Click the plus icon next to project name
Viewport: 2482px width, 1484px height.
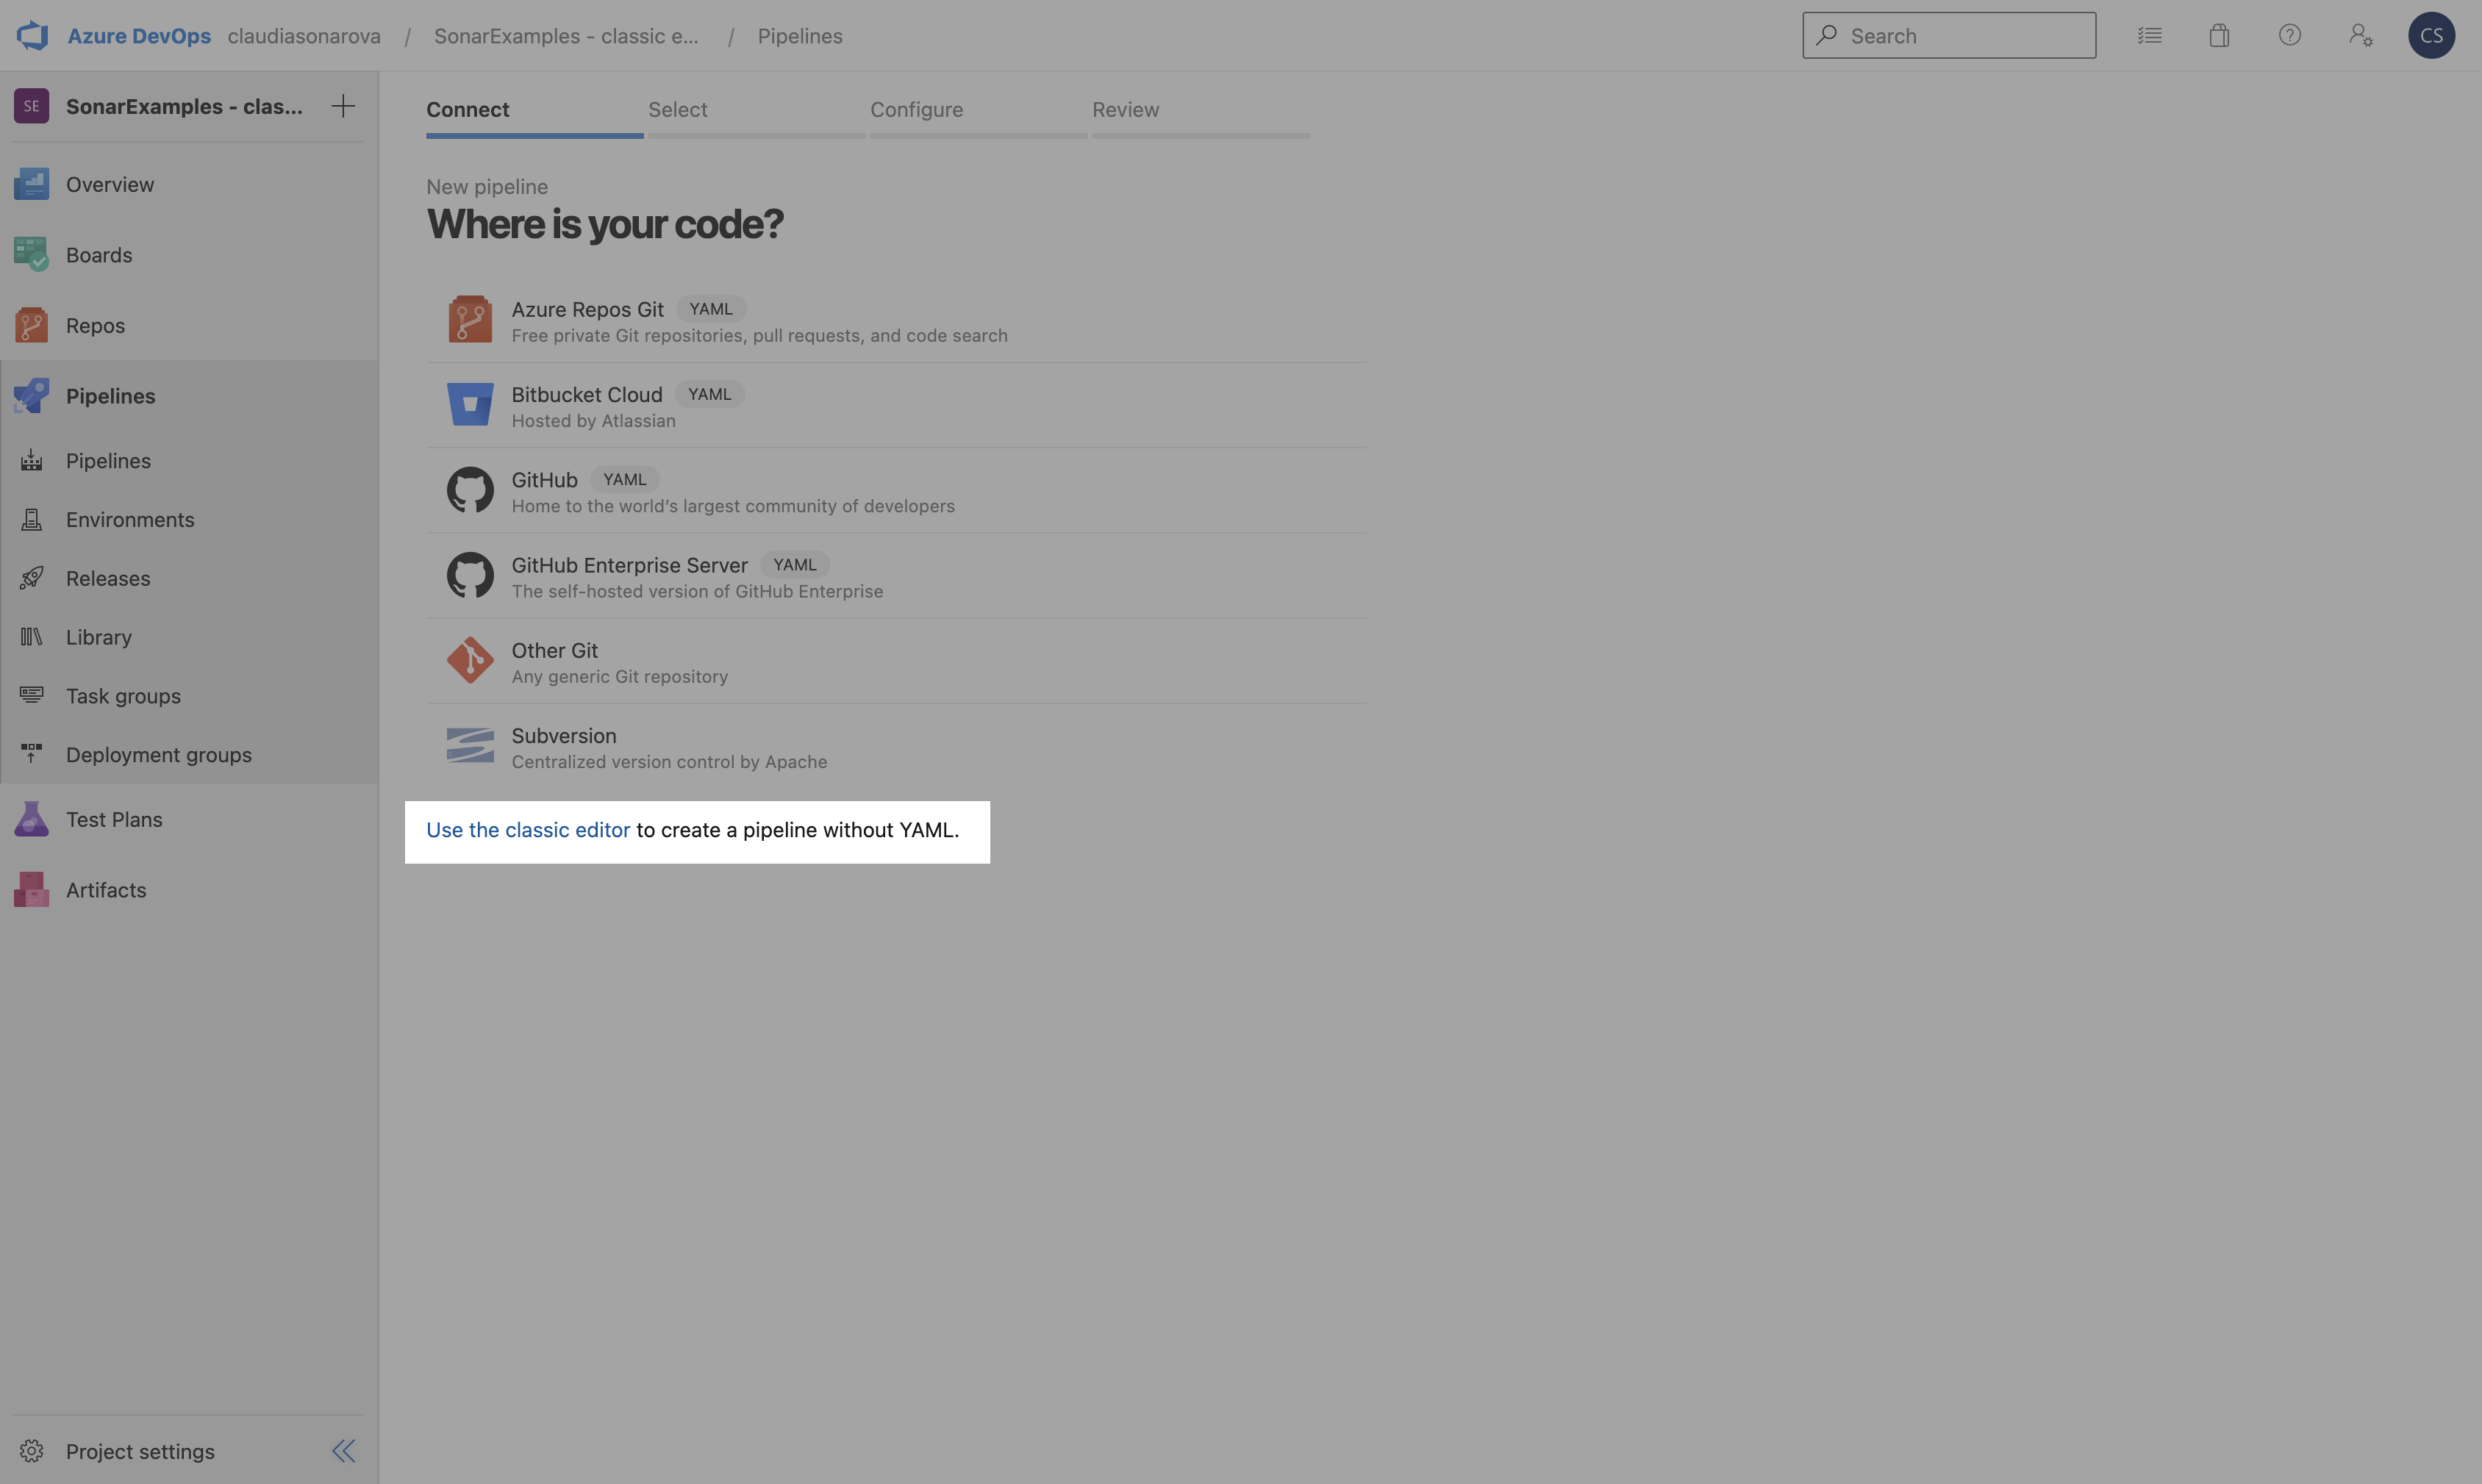(343, 106)
